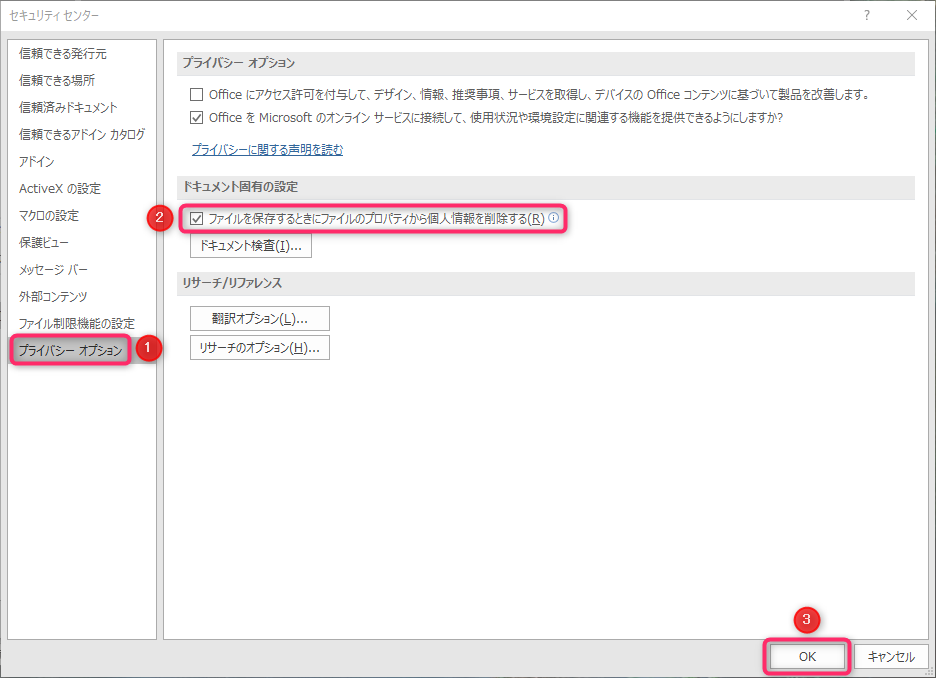Select メッセージ バー in the list
Viewport: 936px width, 678px height.
(53, 270)
